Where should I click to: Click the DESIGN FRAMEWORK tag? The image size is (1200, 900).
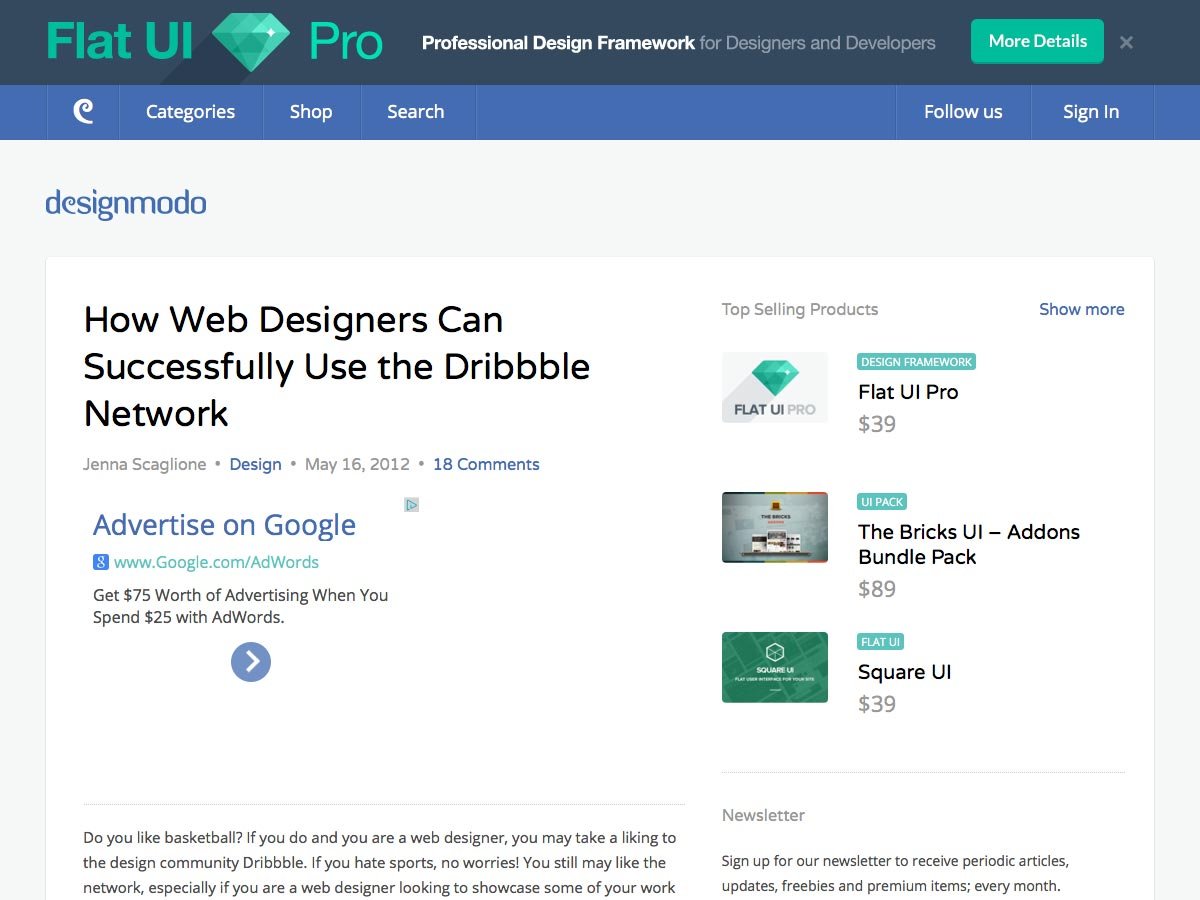point(916,362)
